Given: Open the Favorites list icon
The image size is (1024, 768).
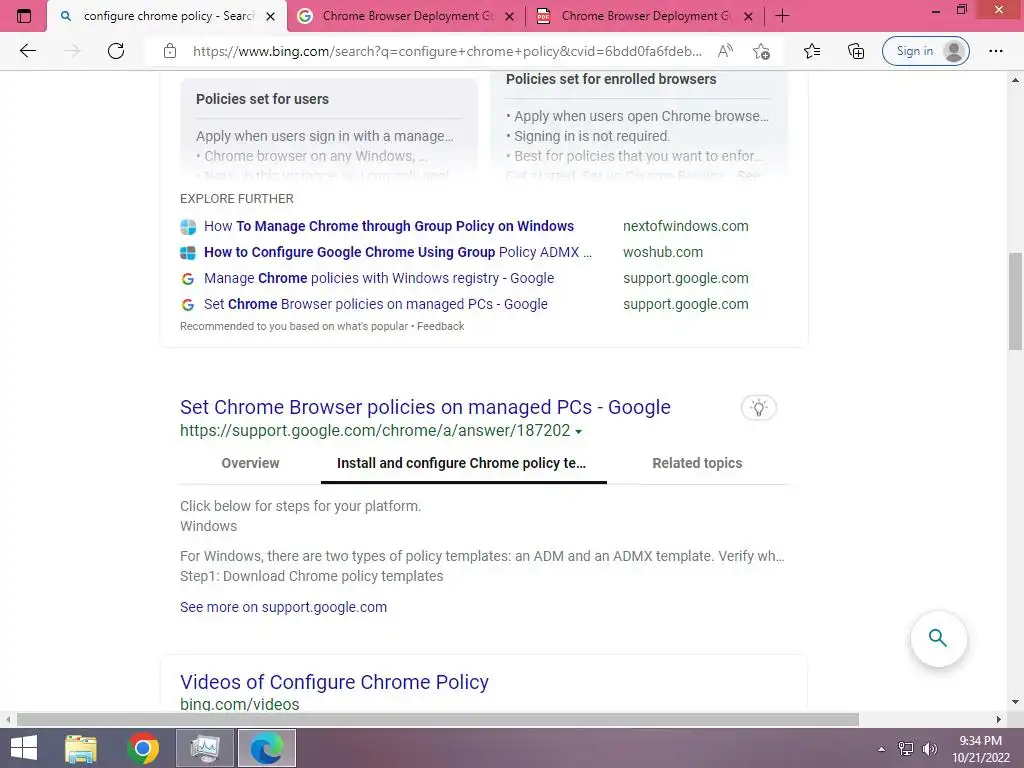Looking at the screenshot, I should (x=812, y=51).
